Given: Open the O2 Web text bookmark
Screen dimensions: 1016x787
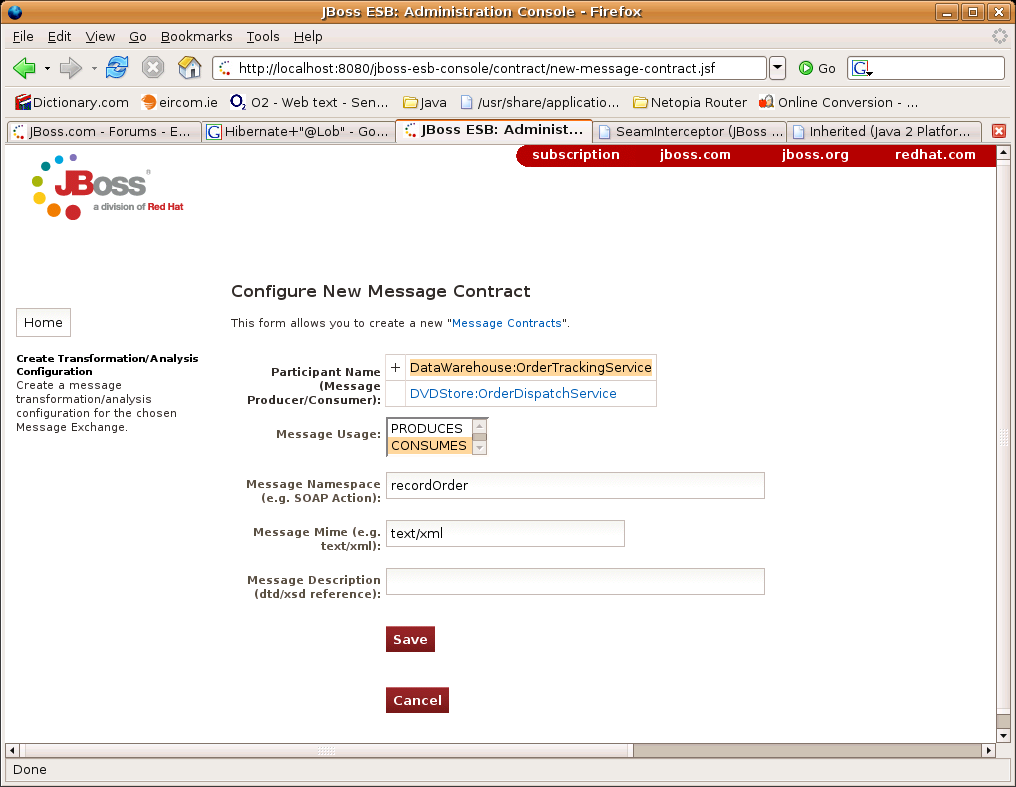Looking at the screenshot, I should tap(309, 102).
